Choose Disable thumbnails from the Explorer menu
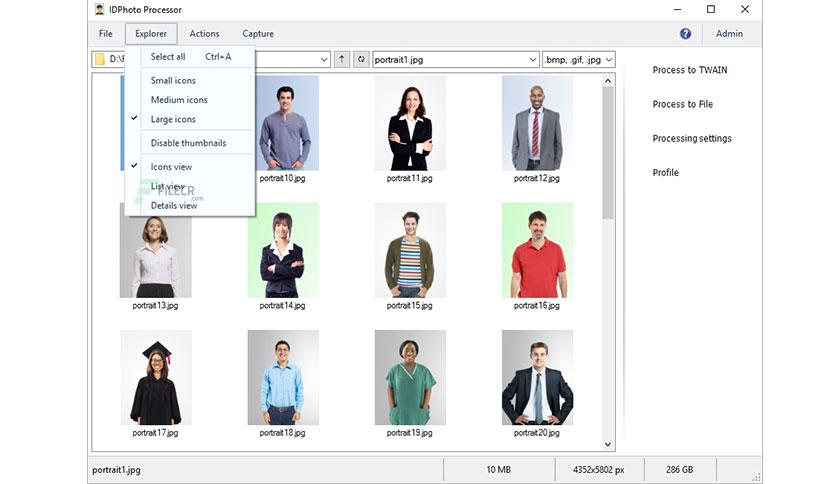The height and width of the screenshot is (484, 836). 188,143
